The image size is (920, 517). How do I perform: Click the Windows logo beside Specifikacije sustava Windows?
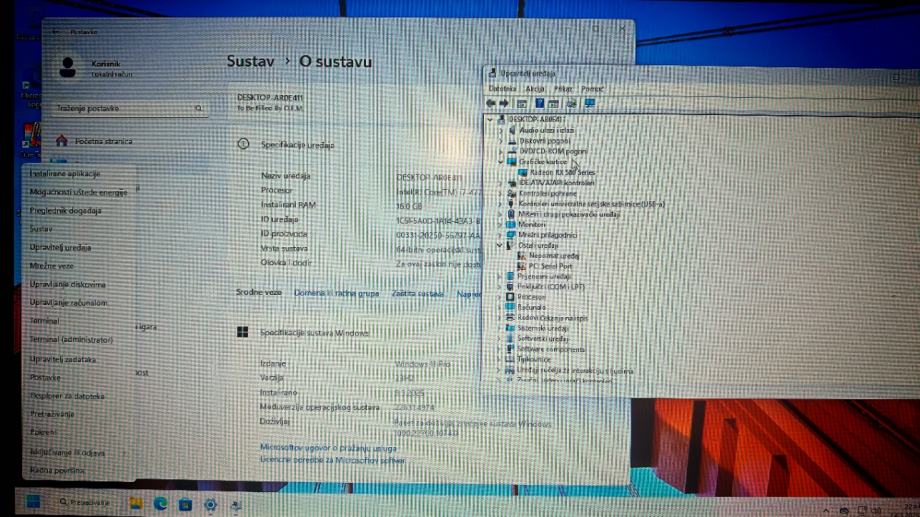242,332
